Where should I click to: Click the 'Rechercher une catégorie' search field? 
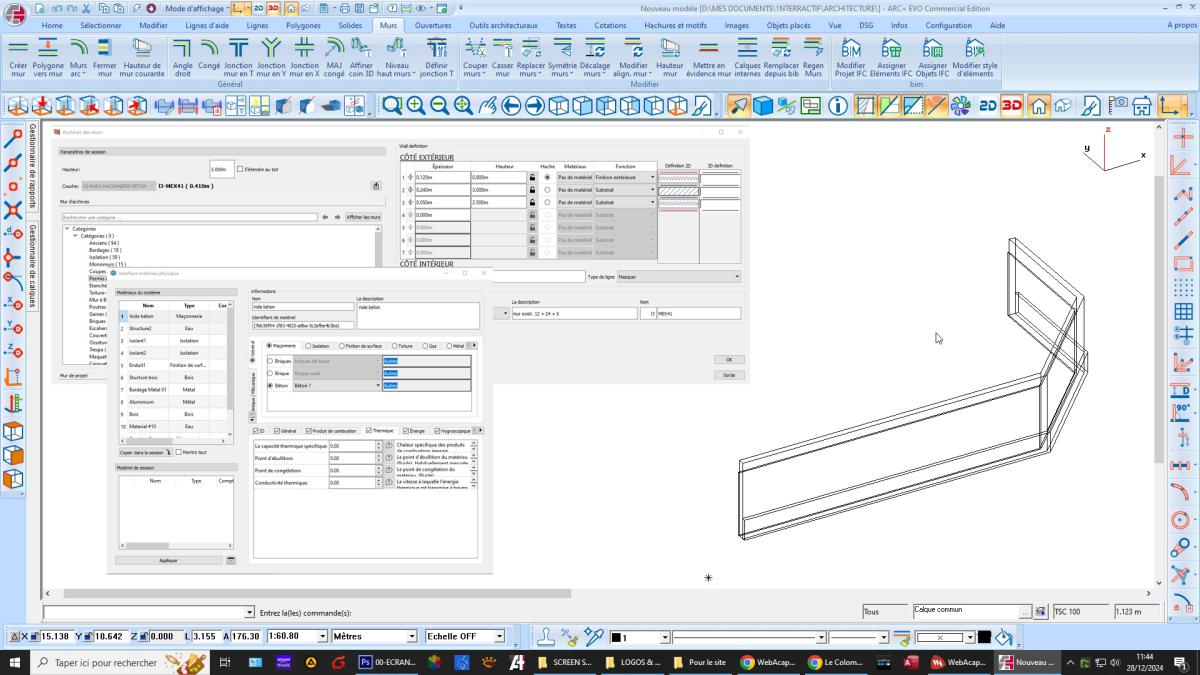[x=188, y=217]
